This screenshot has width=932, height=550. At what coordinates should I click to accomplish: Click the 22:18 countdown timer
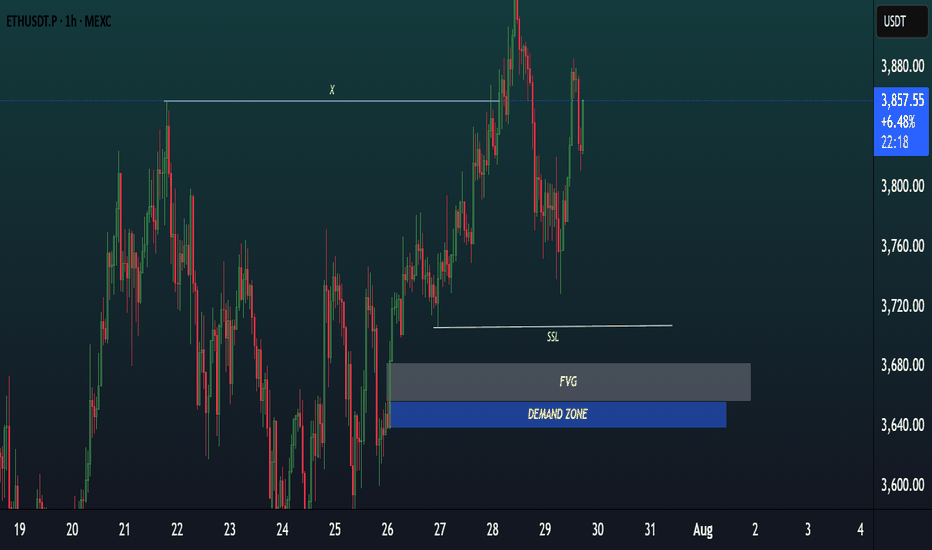coord(895,142)
